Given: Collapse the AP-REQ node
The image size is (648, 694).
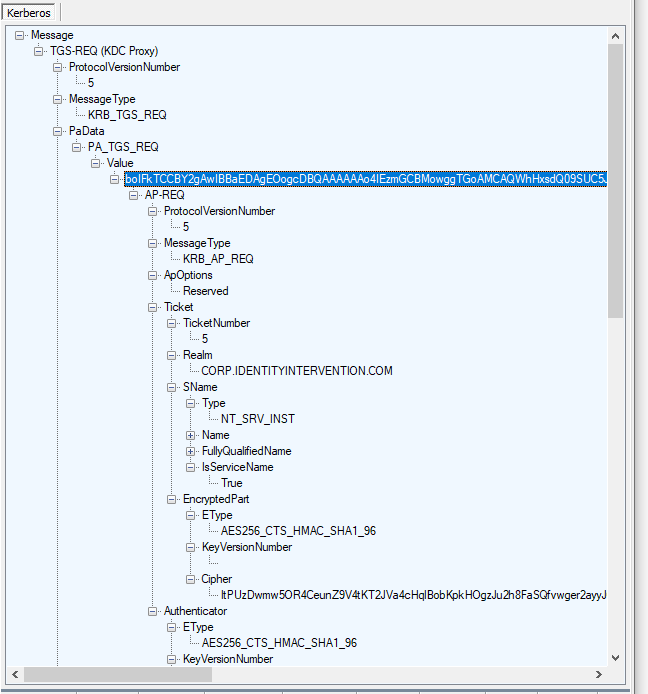Looking at the screenshot, I should coord(134,195).
